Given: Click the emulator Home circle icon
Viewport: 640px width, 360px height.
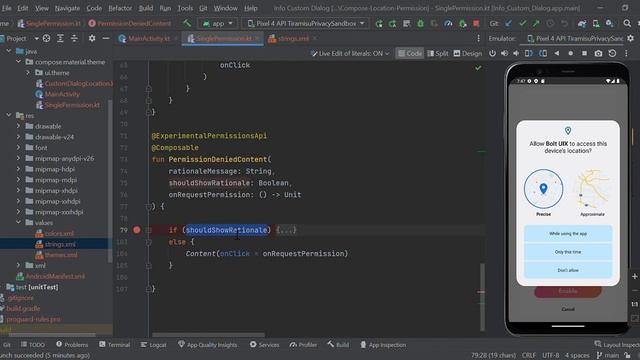Looking at the screenshot, I should click(571, 53).
